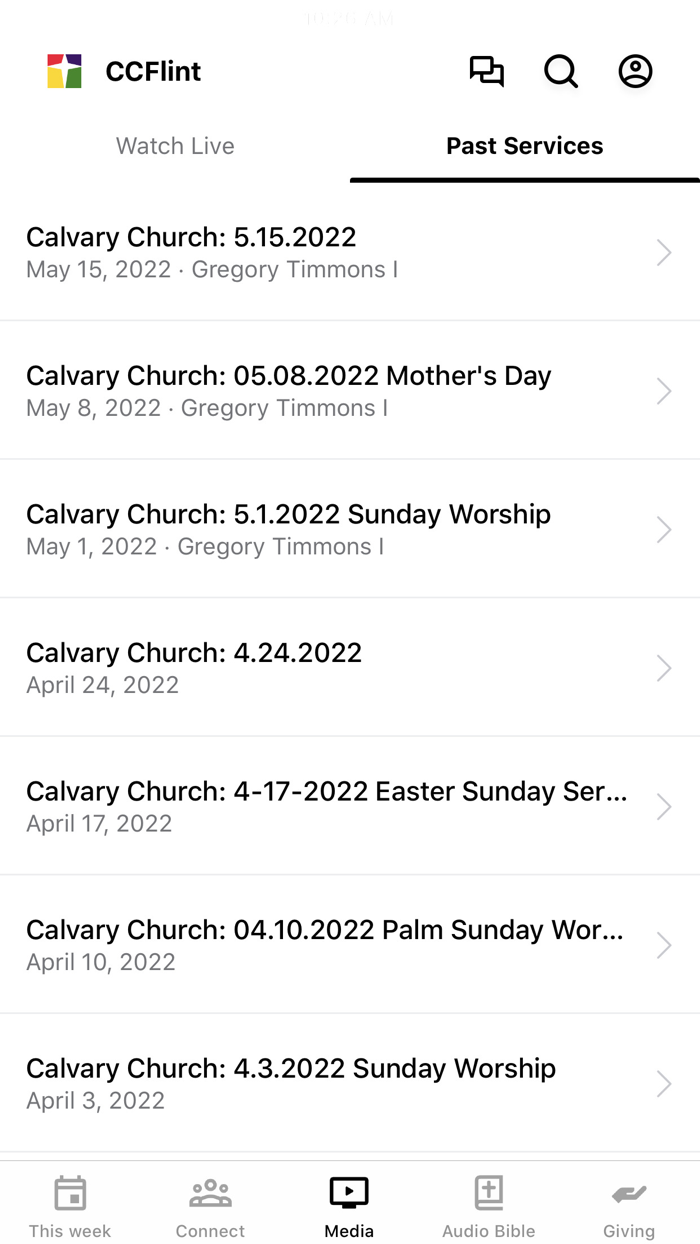The width and height of the screenshot is (700, 1244).
Task: Expand the 5.15.2022 service chevron
Action: click(663, 252)
